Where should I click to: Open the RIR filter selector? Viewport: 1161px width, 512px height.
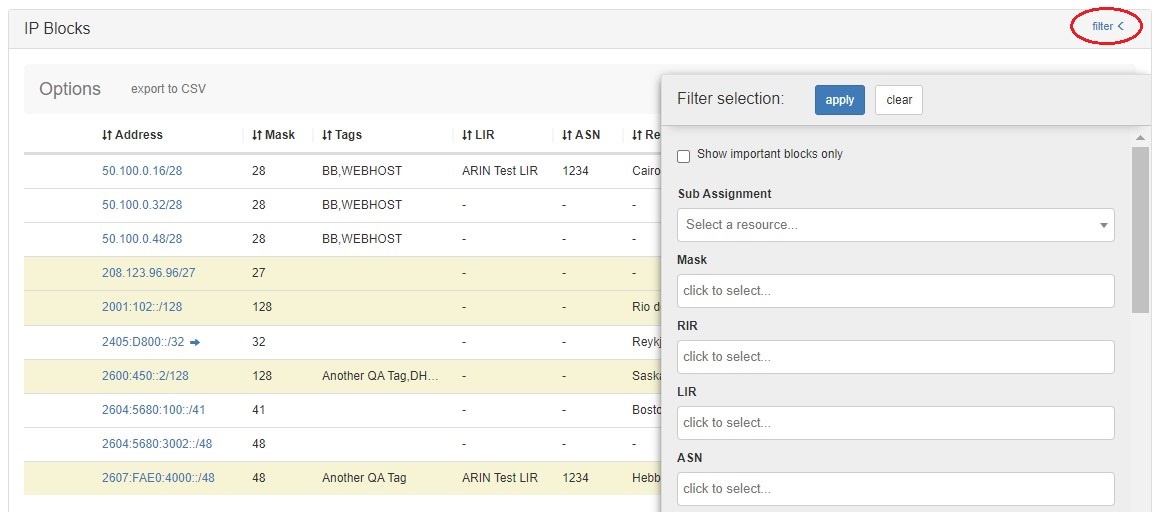click(x=895, y=357)
